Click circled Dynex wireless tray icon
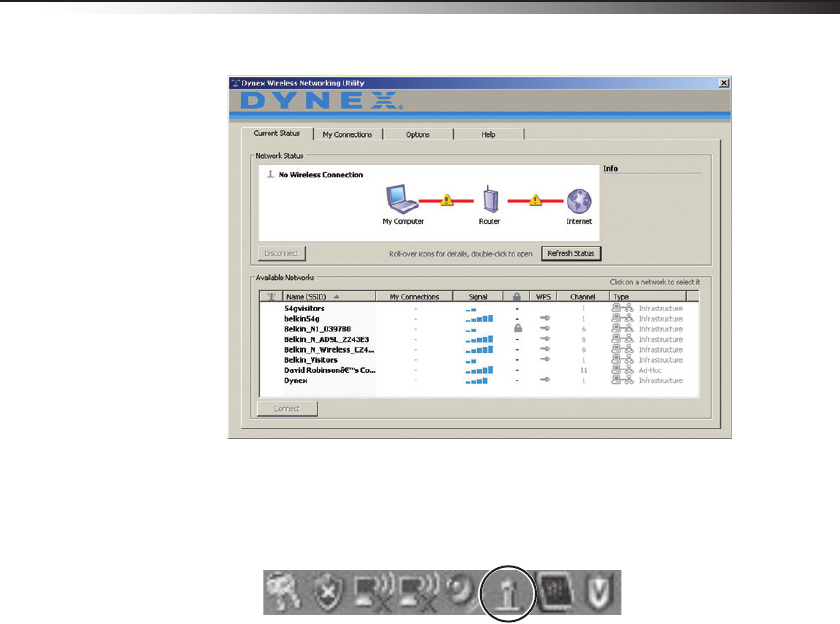This screenshot has width=840, height=624. 507,593
